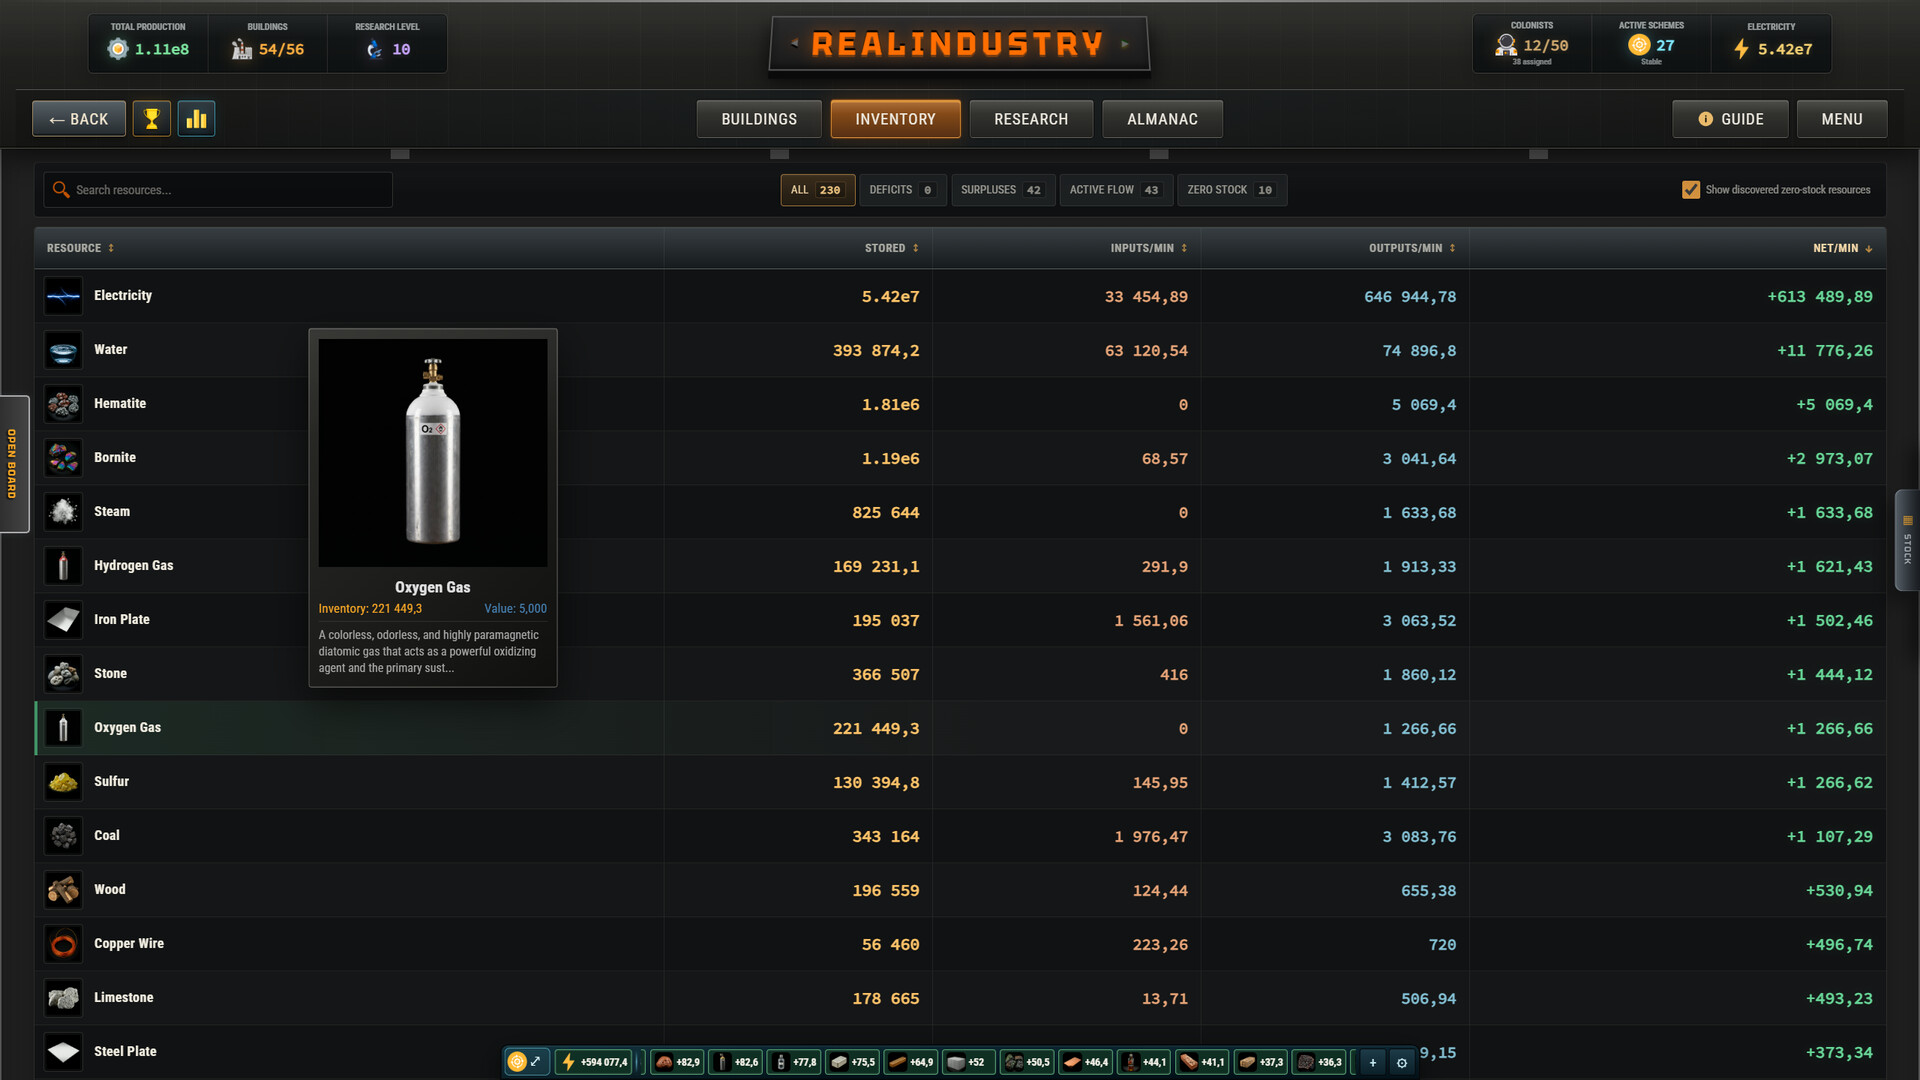Image resolution: width=1920 pixels, height=1080 pixels.
Task: Expand the bottom tracker bar arrows icon
Action: (536, 1062)
